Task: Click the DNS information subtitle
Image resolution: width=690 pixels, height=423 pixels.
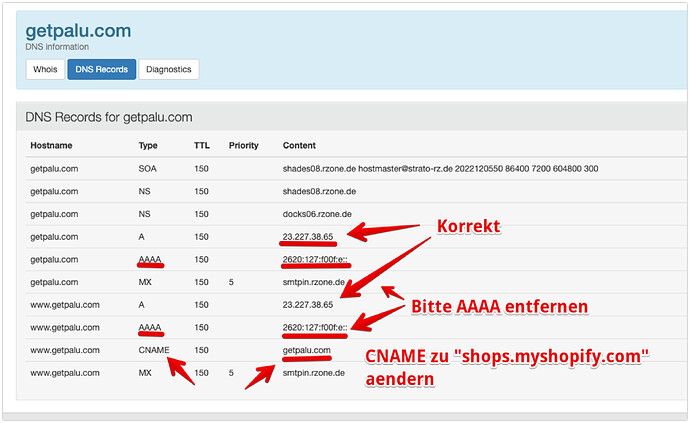Action: coord(57,47)
